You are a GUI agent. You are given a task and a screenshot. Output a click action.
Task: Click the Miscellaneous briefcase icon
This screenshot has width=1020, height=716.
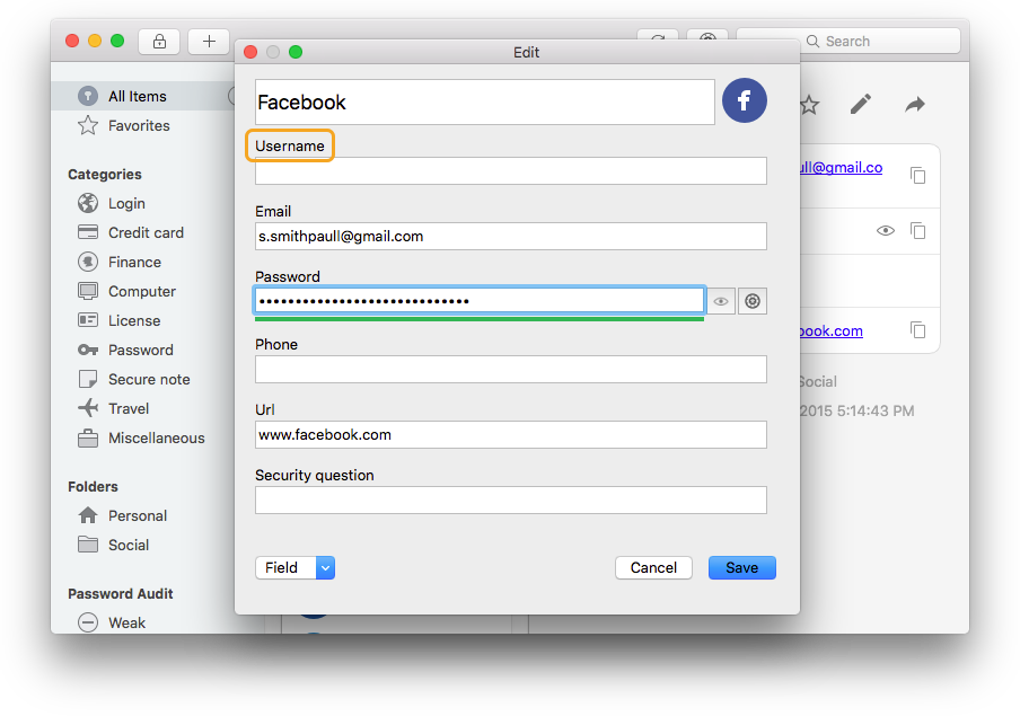88,438
